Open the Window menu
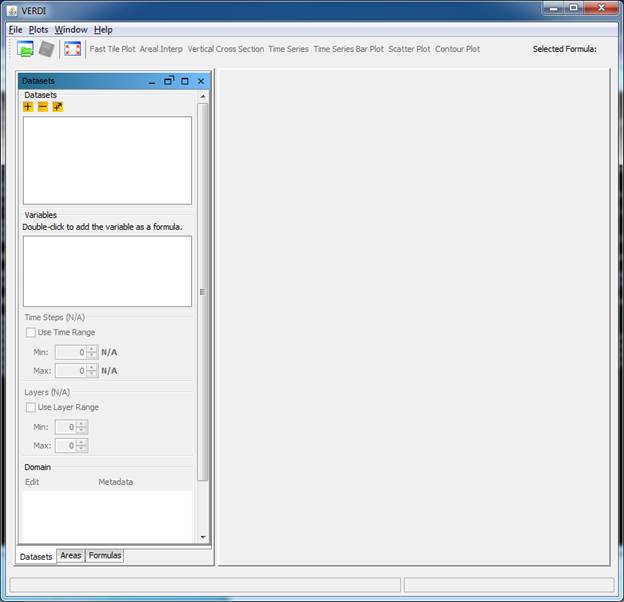 click(x=71, y=30)
